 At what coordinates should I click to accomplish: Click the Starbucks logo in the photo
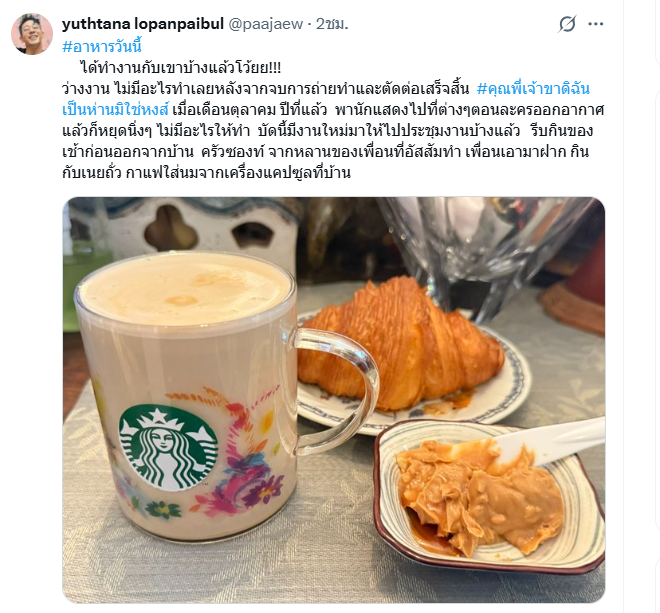pyautogui.click(x=168, y=448)
